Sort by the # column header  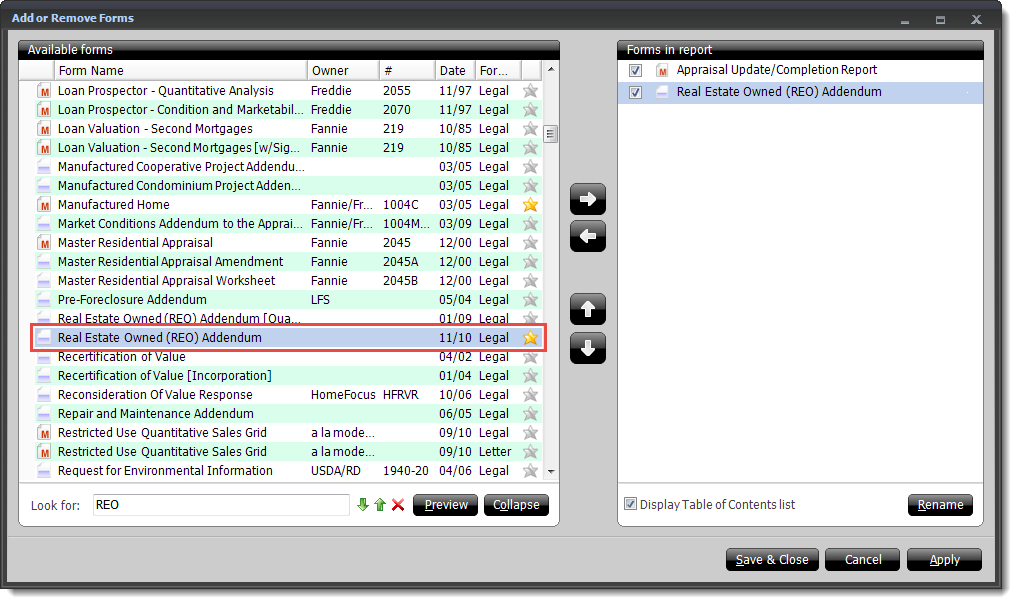[407, 70]
